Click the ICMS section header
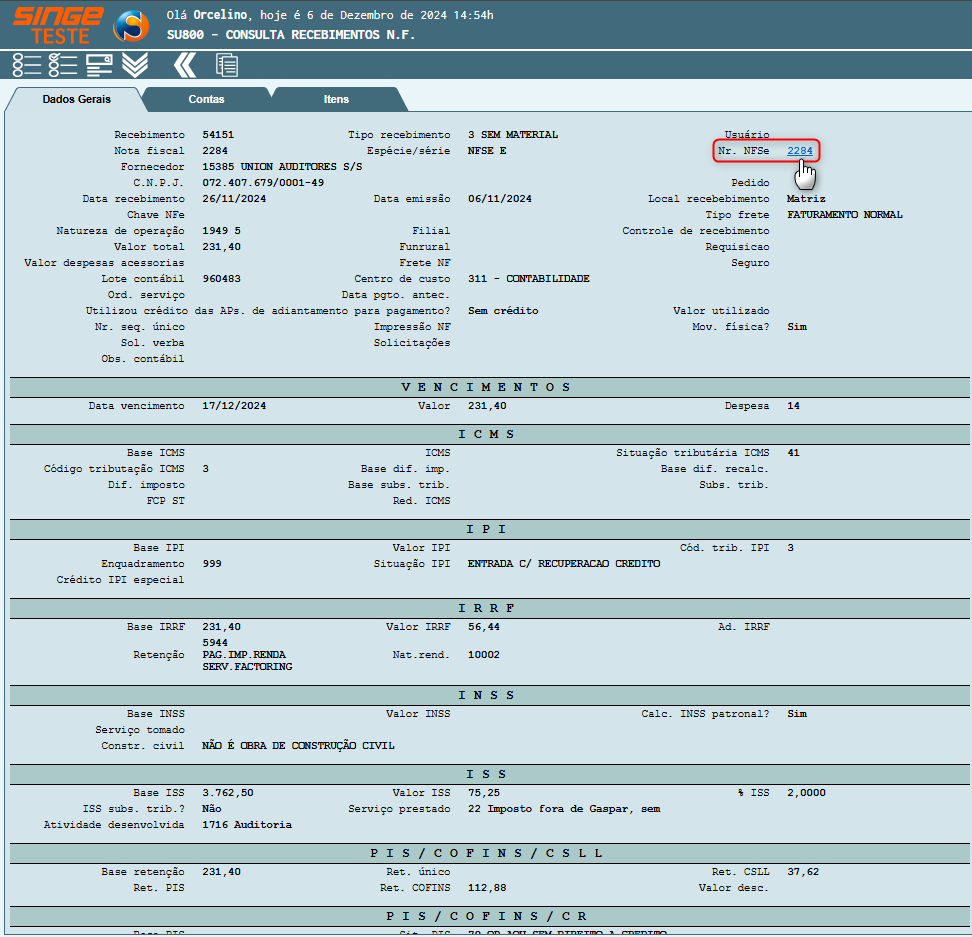 click(x=486, y=434)
